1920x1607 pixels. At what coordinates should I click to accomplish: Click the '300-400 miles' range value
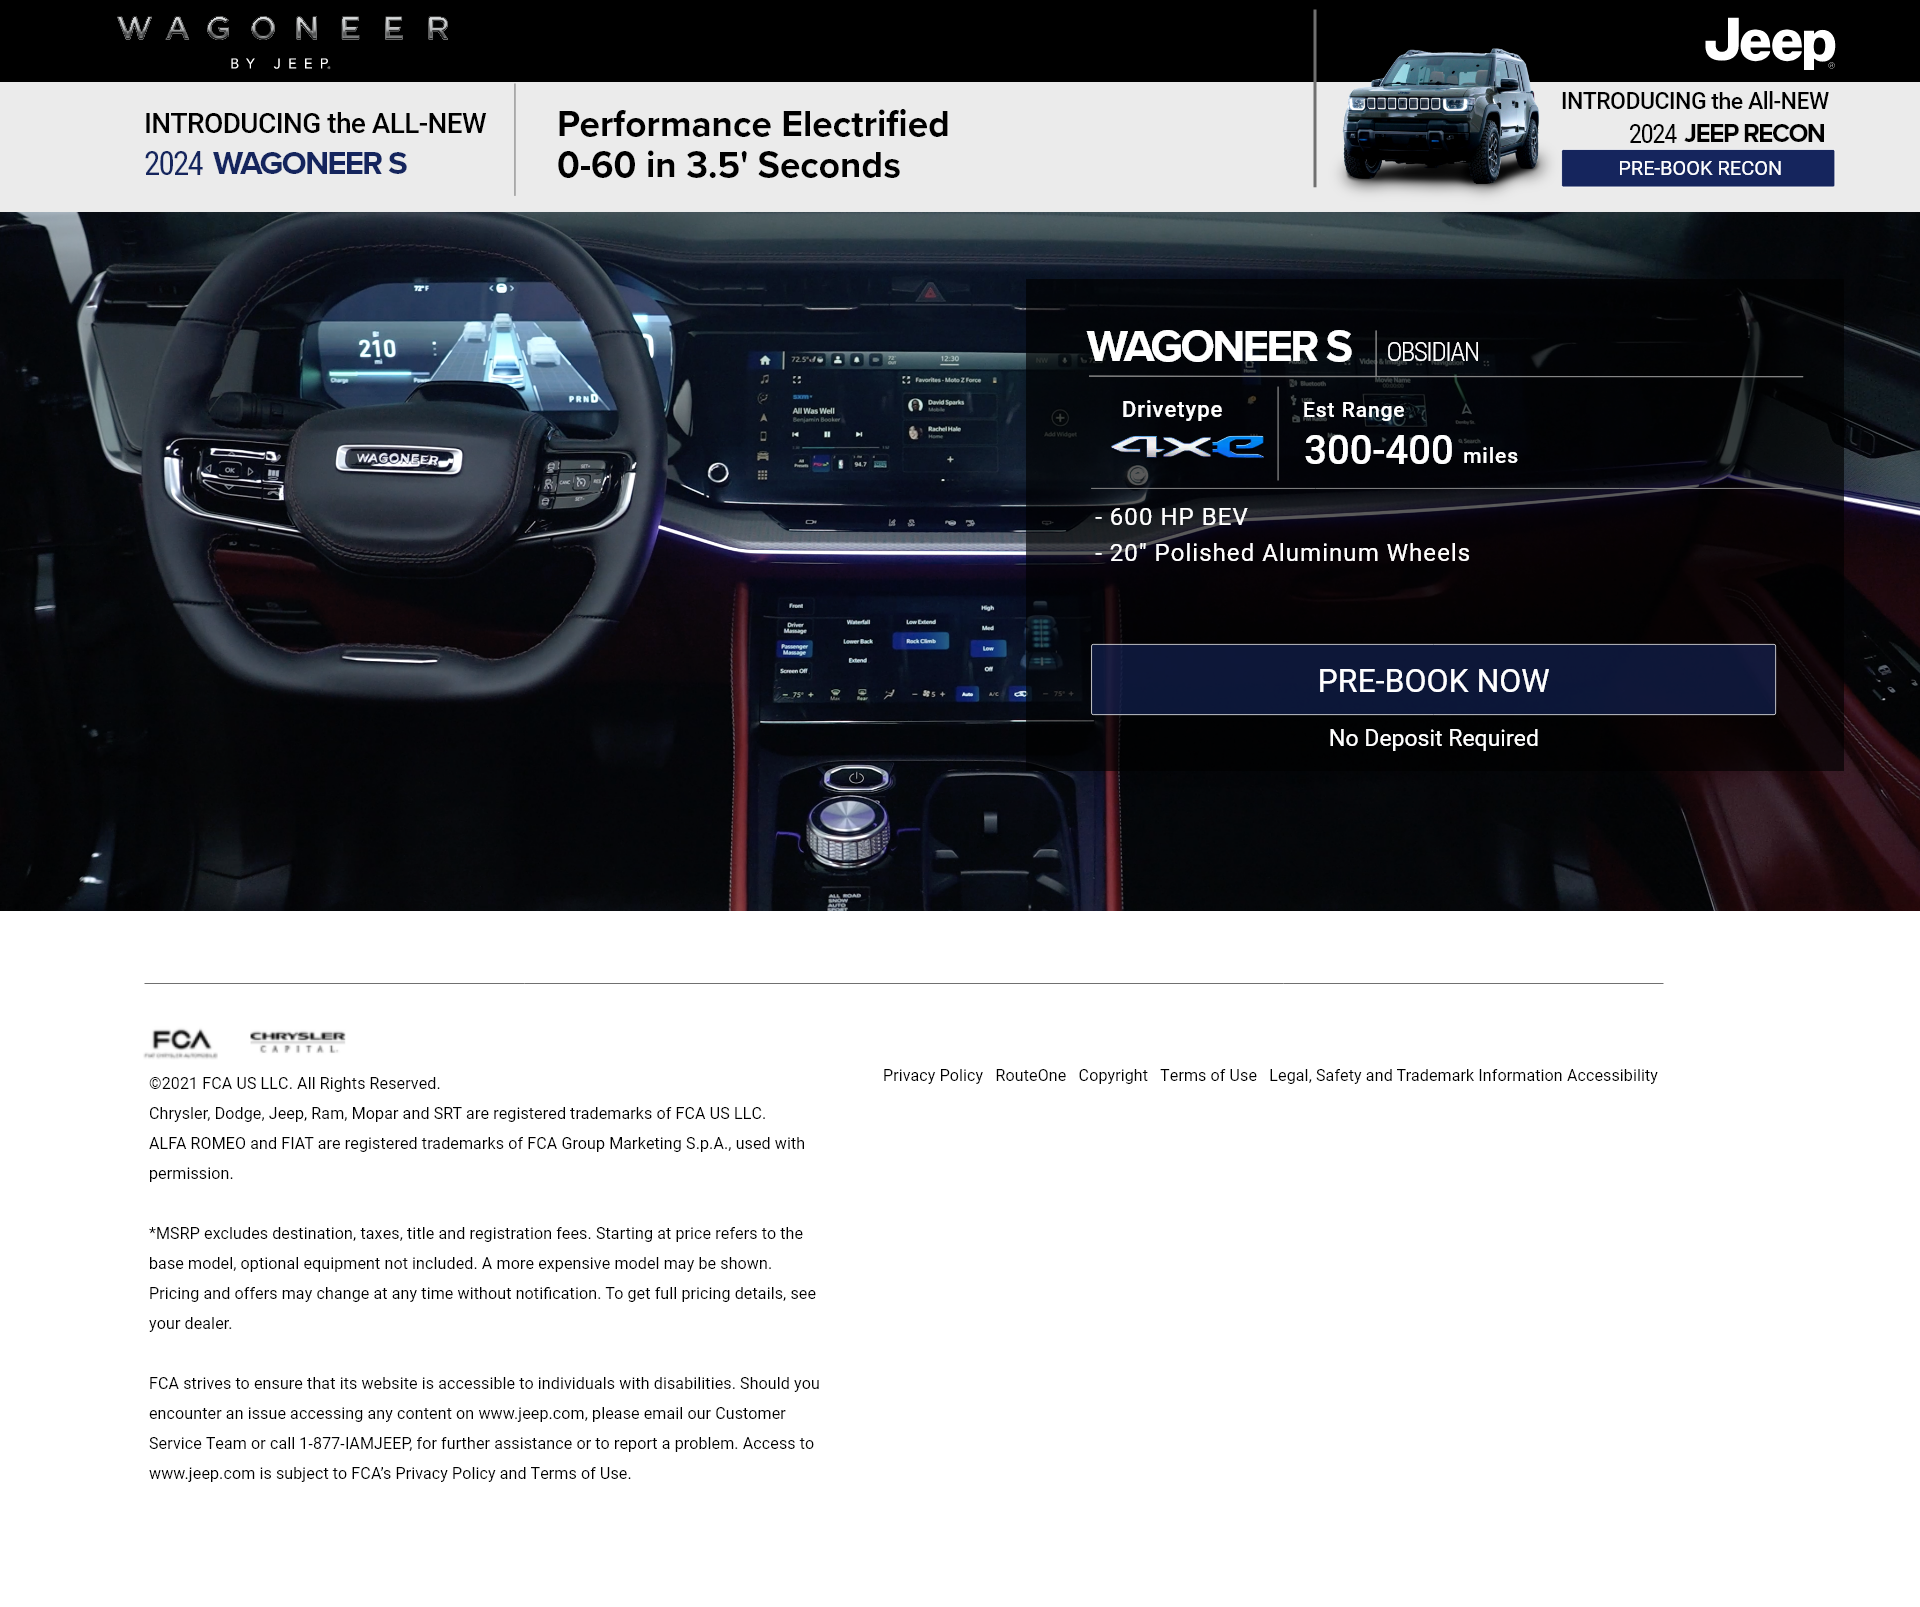pyautogui.click(x=1410, y=450)
